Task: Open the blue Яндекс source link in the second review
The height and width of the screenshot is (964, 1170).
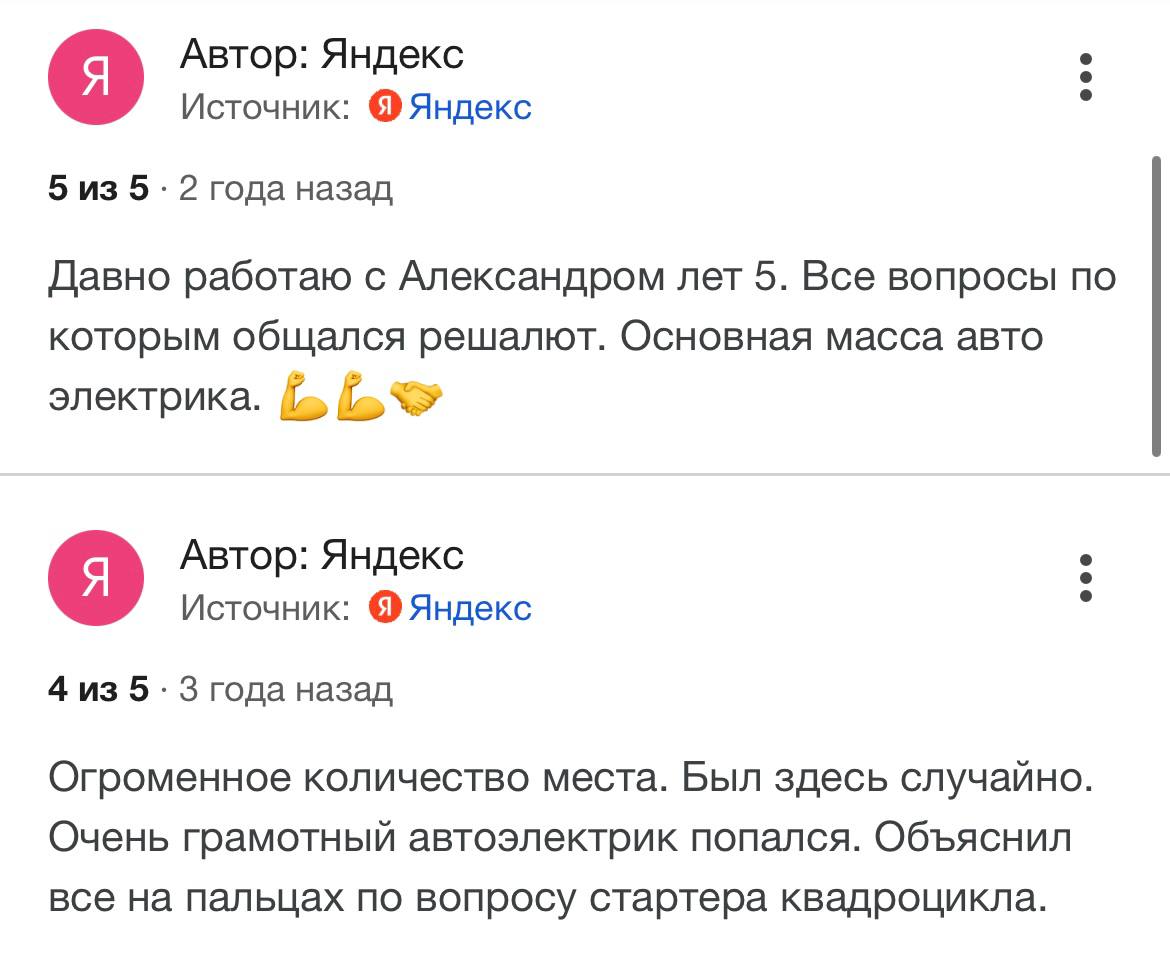Action: click(470, 607)
